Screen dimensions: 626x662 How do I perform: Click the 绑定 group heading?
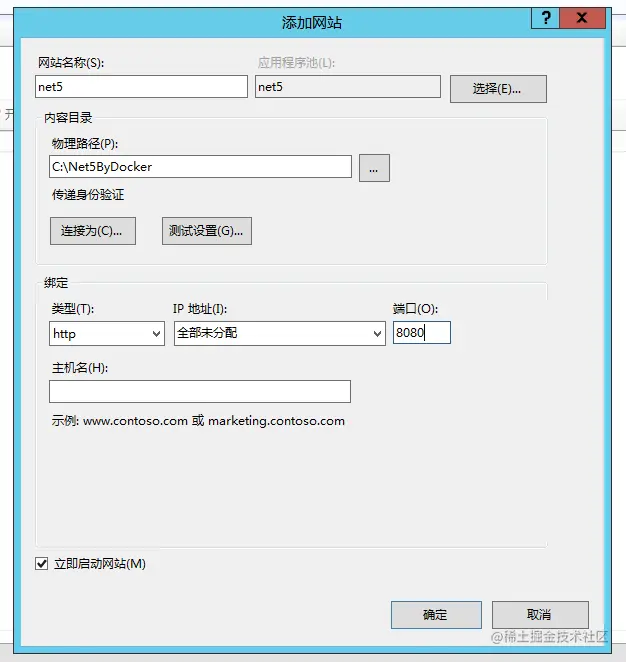coord(56,283)
